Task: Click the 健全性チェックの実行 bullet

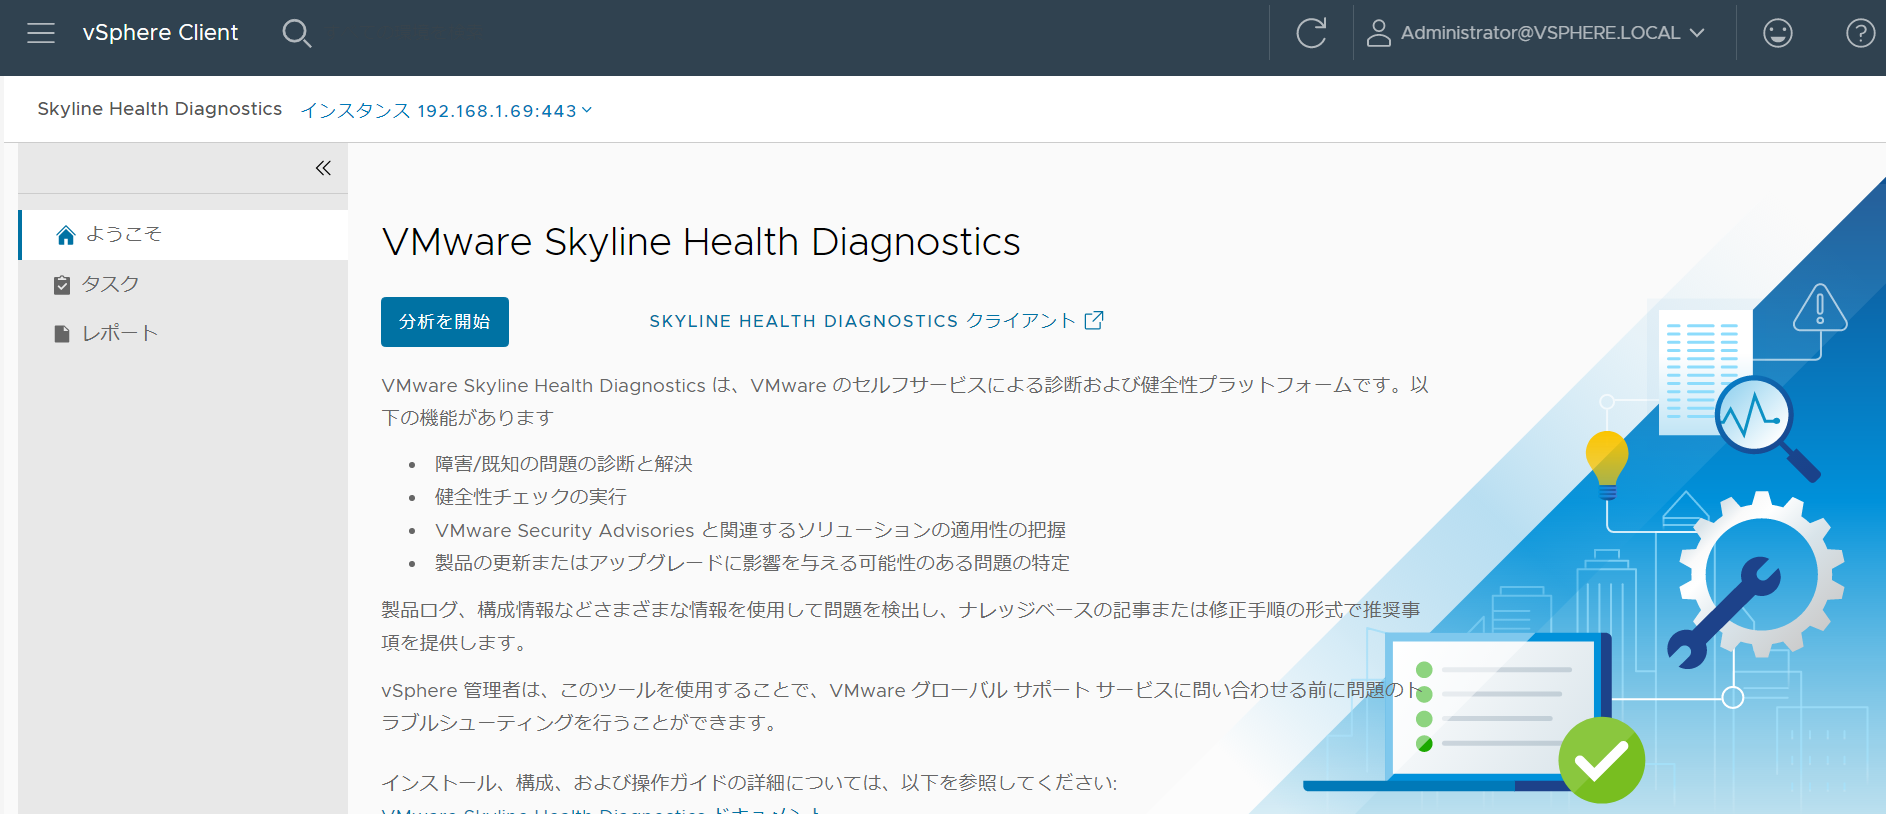Action: 531,497
